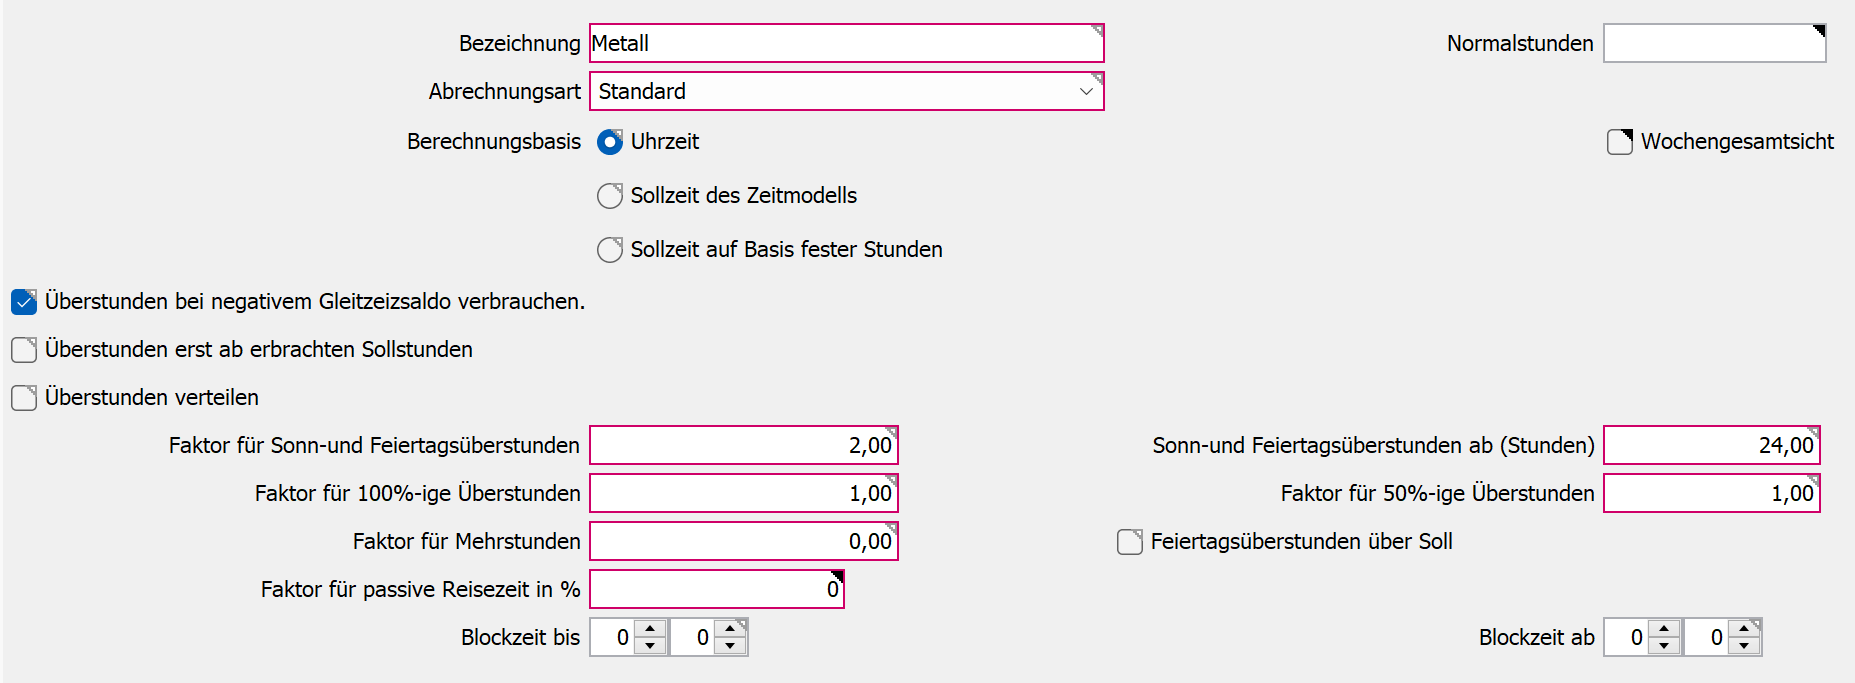Edit Faktor für 50%-ige Überstunden field
Screen dimensions: 1855x683
(1711, 494)
